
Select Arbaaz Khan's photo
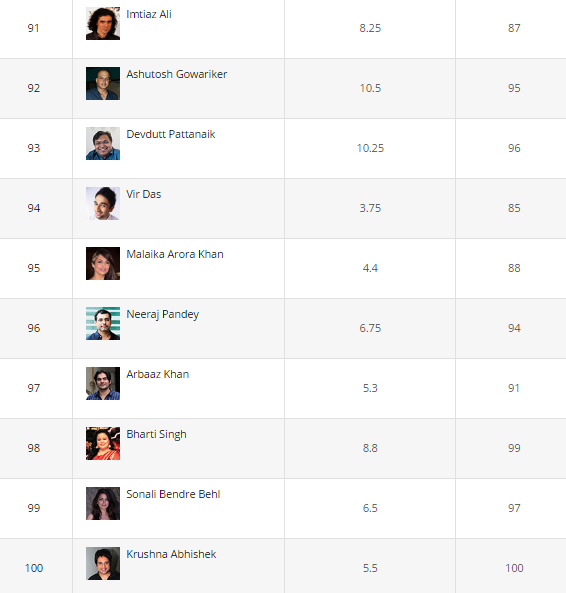pyautogui.click(x=103, y=383)
